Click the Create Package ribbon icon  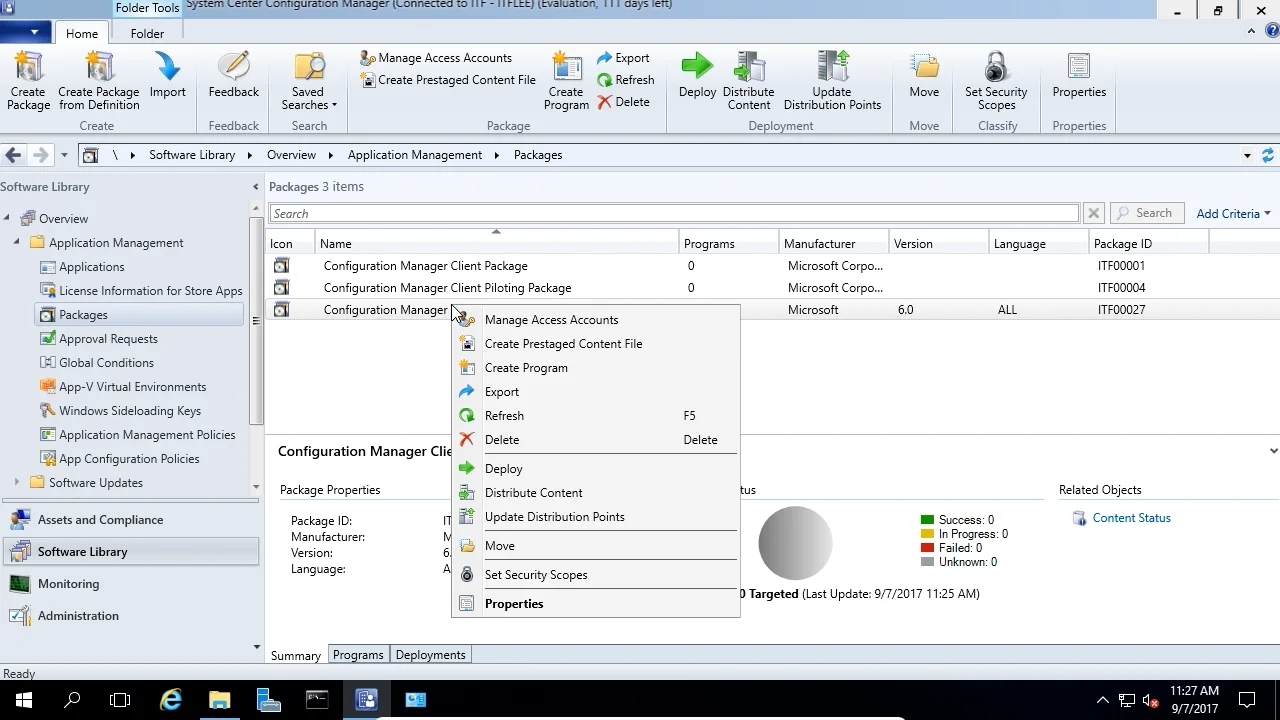pyautogui.click(x=28, y=80)
